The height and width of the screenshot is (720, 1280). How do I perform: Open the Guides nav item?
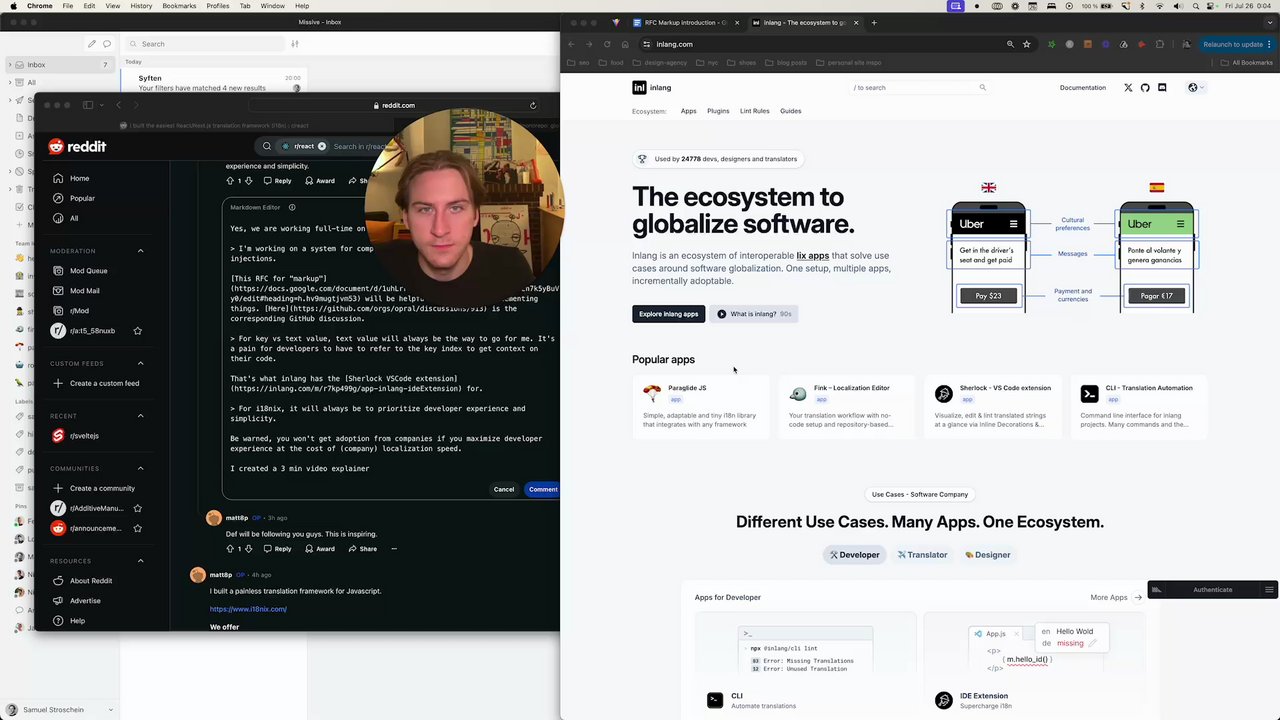tap(790, 111)
